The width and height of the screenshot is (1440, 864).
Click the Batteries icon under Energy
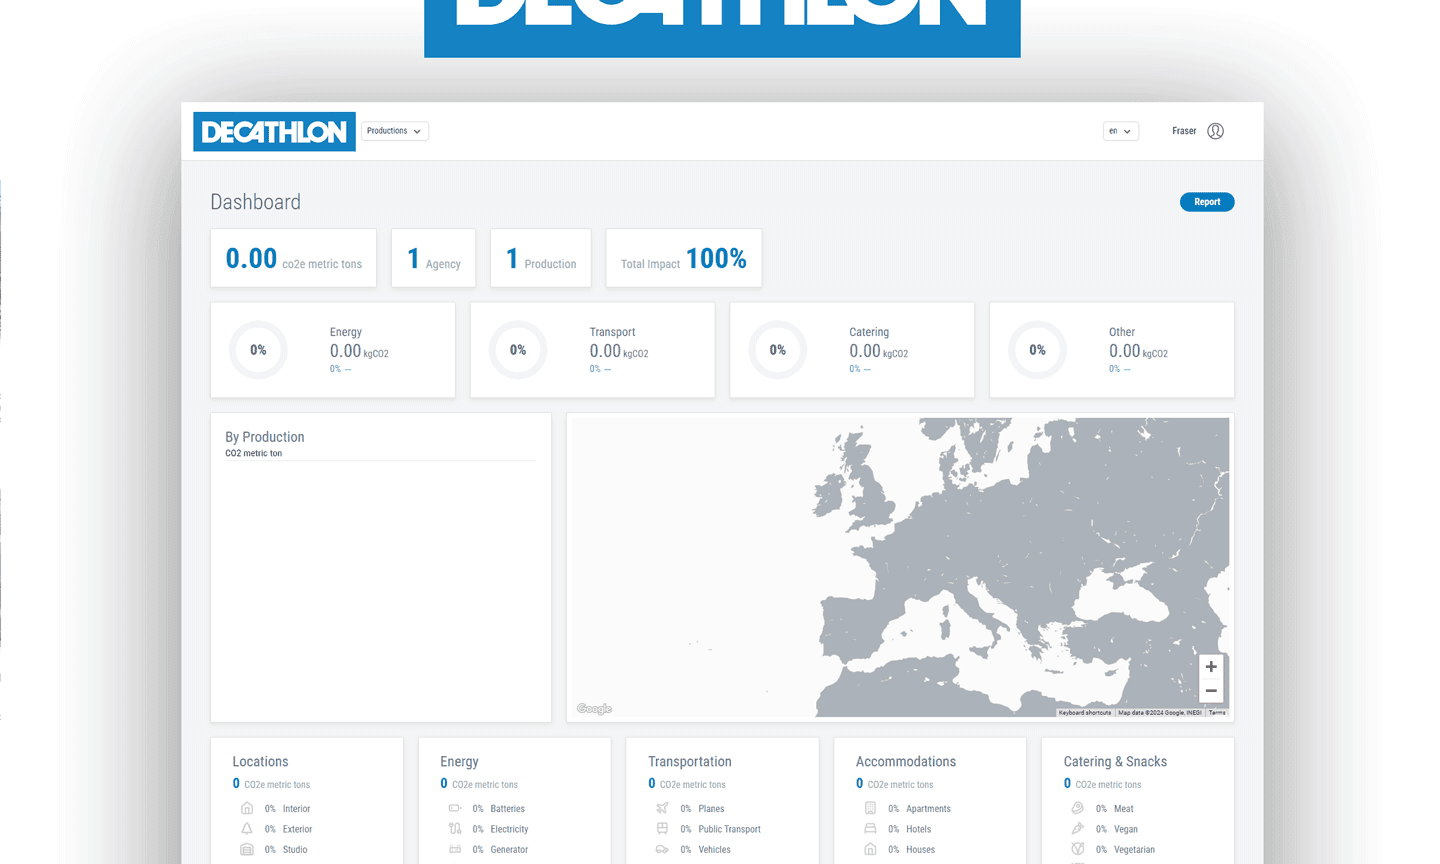point(455,808)
